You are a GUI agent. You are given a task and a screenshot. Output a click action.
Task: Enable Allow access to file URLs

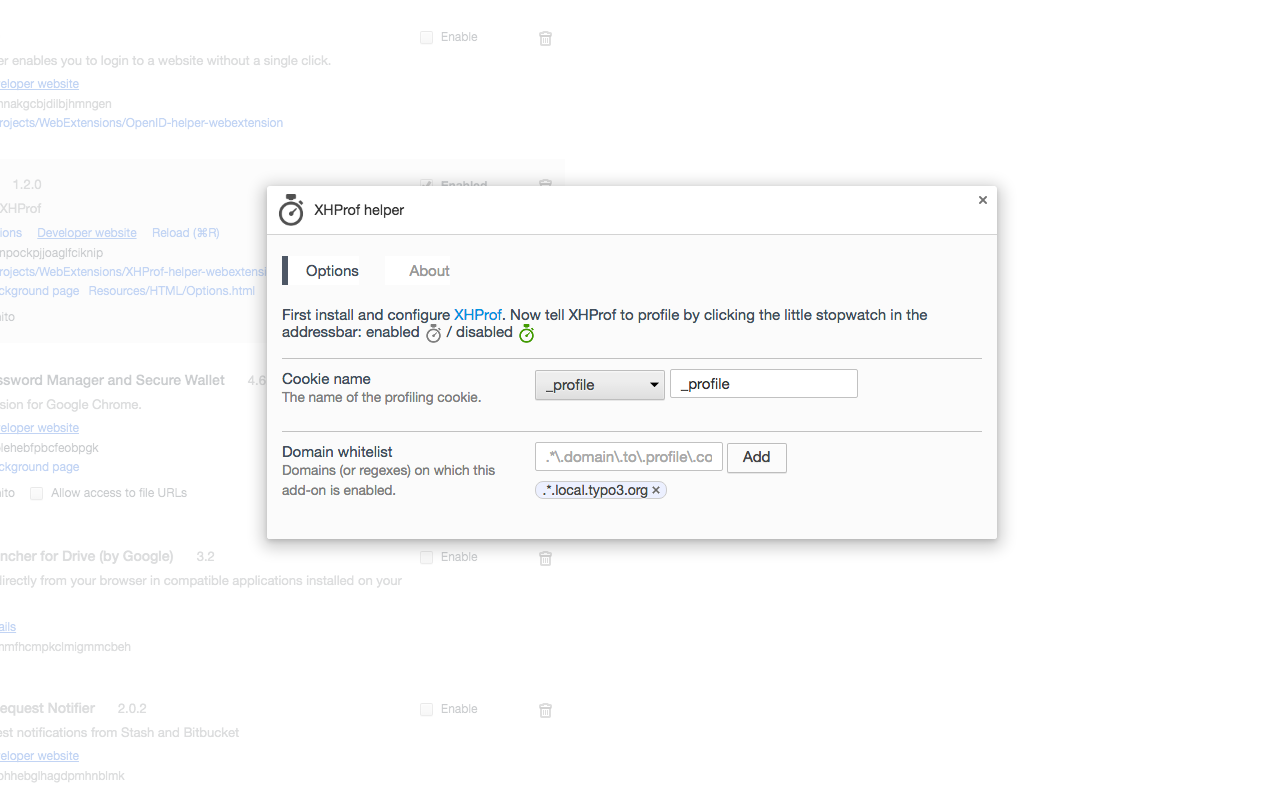click(36, 492)
